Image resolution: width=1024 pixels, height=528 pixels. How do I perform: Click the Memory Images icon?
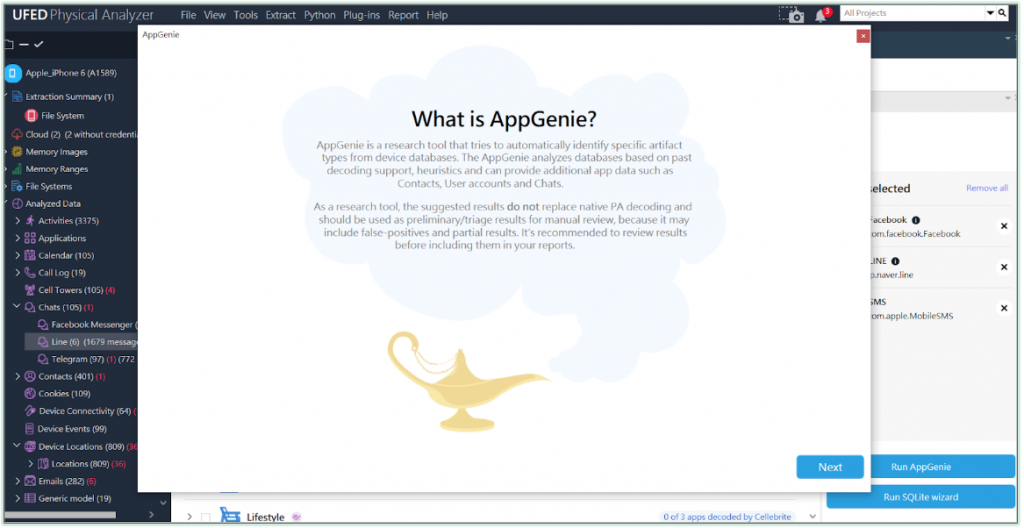click(x=18, y=152)
